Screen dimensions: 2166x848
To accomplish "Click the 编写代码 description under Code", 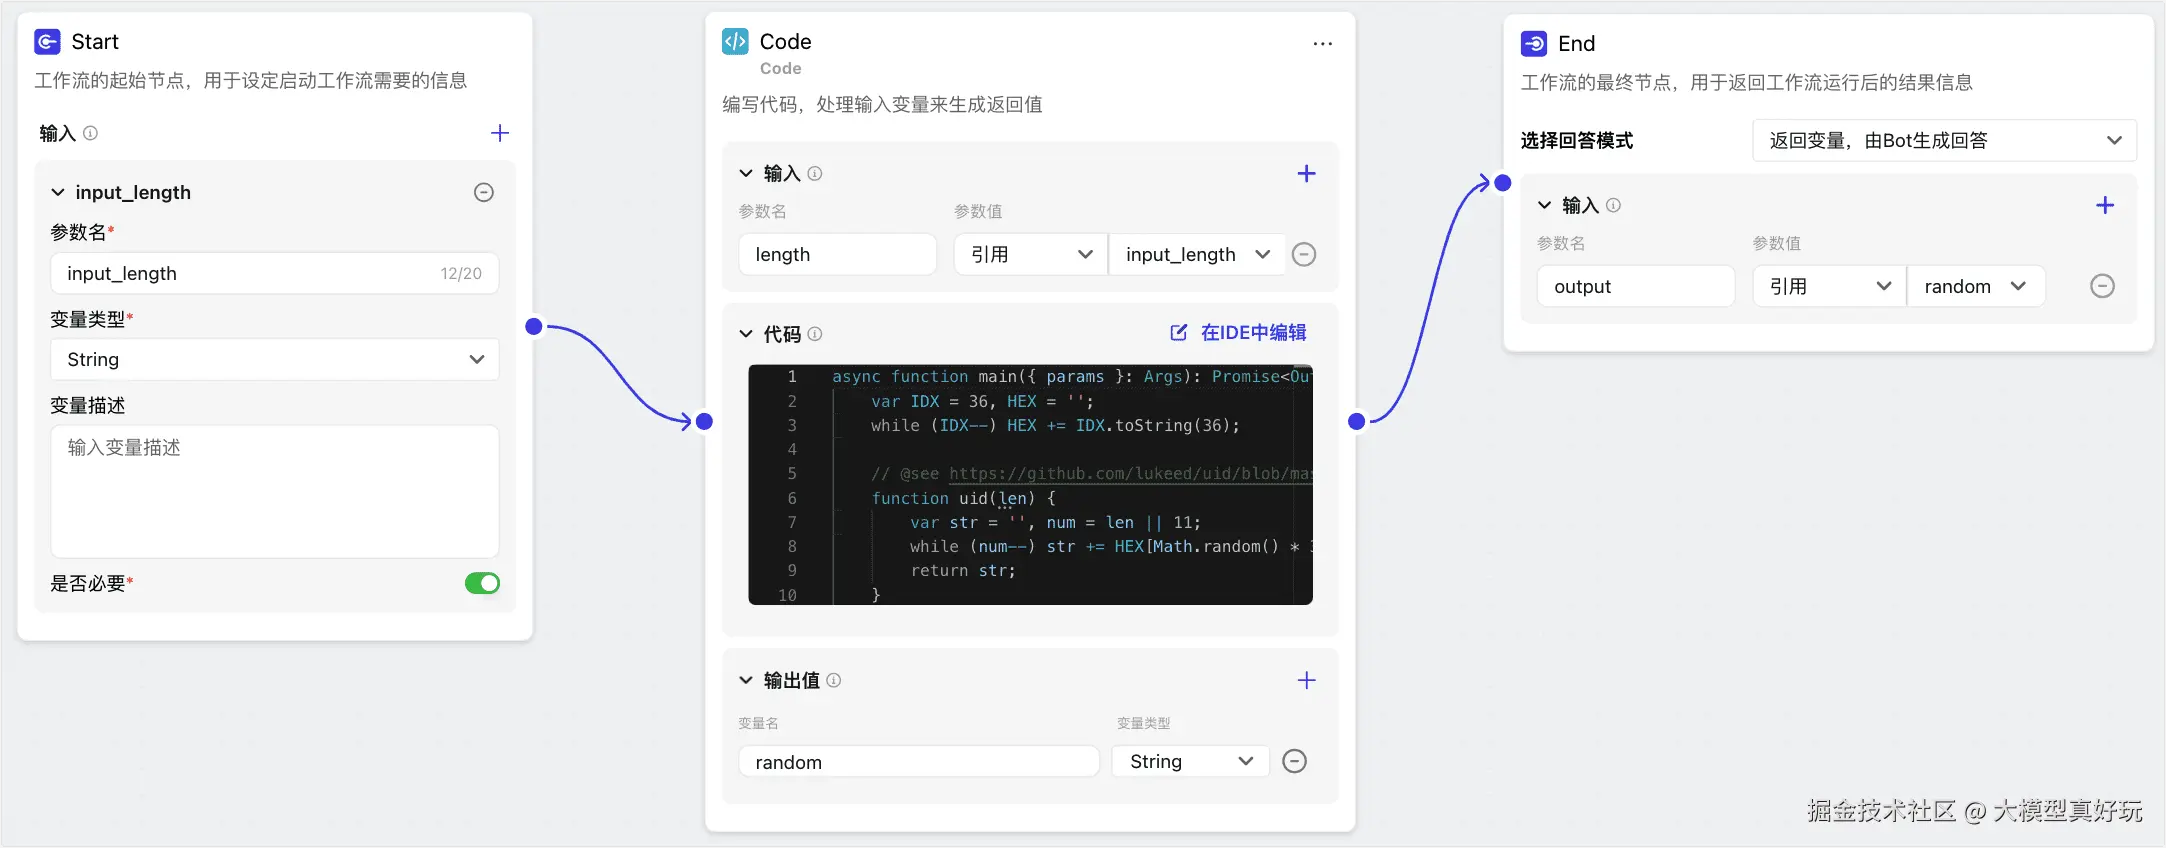I will pyautogui.click(x=882, y=105).
